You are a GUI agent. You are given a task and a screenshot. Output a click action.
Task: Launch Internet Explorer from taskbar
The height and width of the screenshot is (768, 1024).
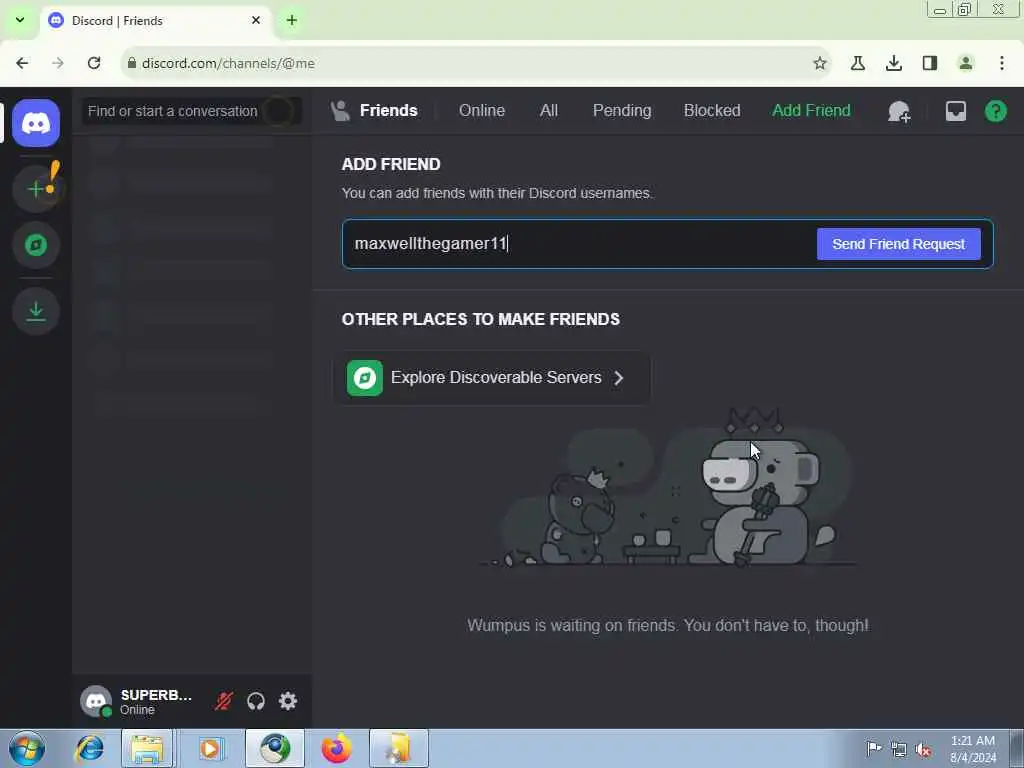[x=89, y=748]
